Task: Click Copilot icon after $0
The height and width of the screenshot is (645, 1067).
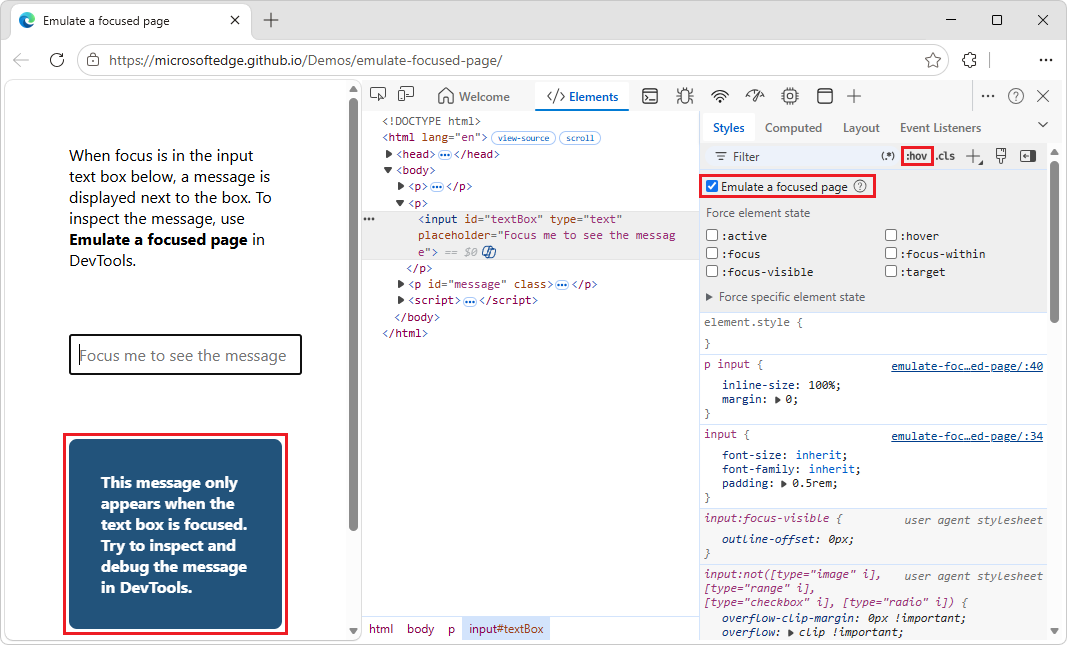Action: 489,252
